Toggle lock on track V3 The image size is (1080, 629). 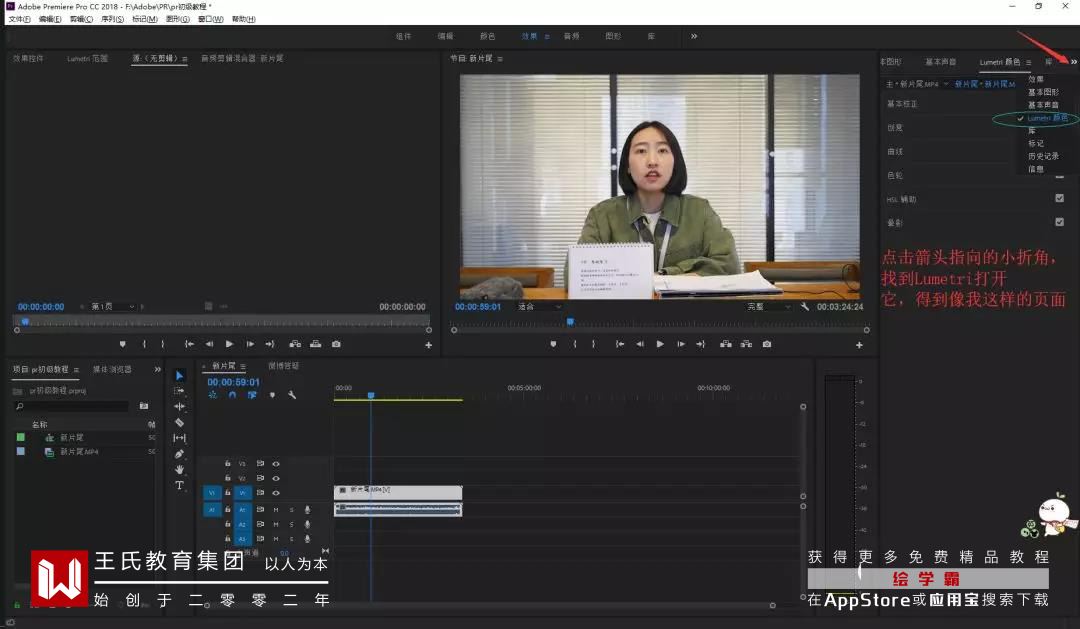coord(227,464)
